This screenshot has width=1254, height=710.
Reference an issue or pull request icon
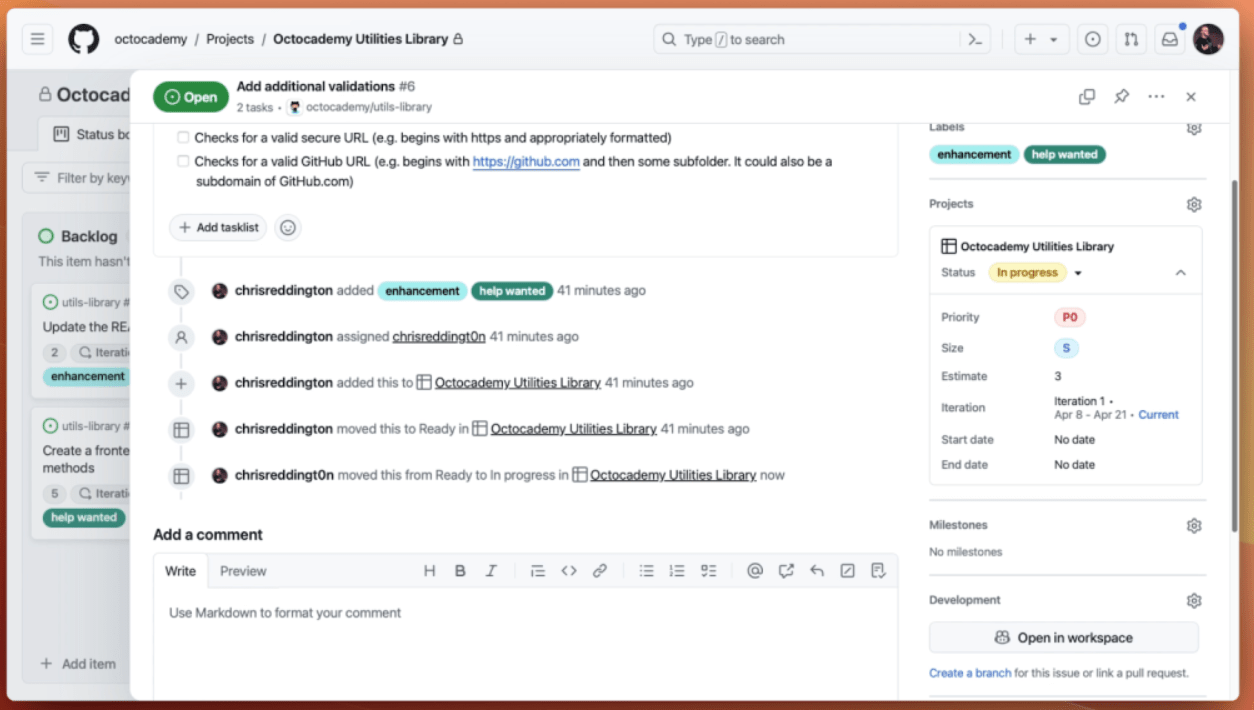(786, 571)
